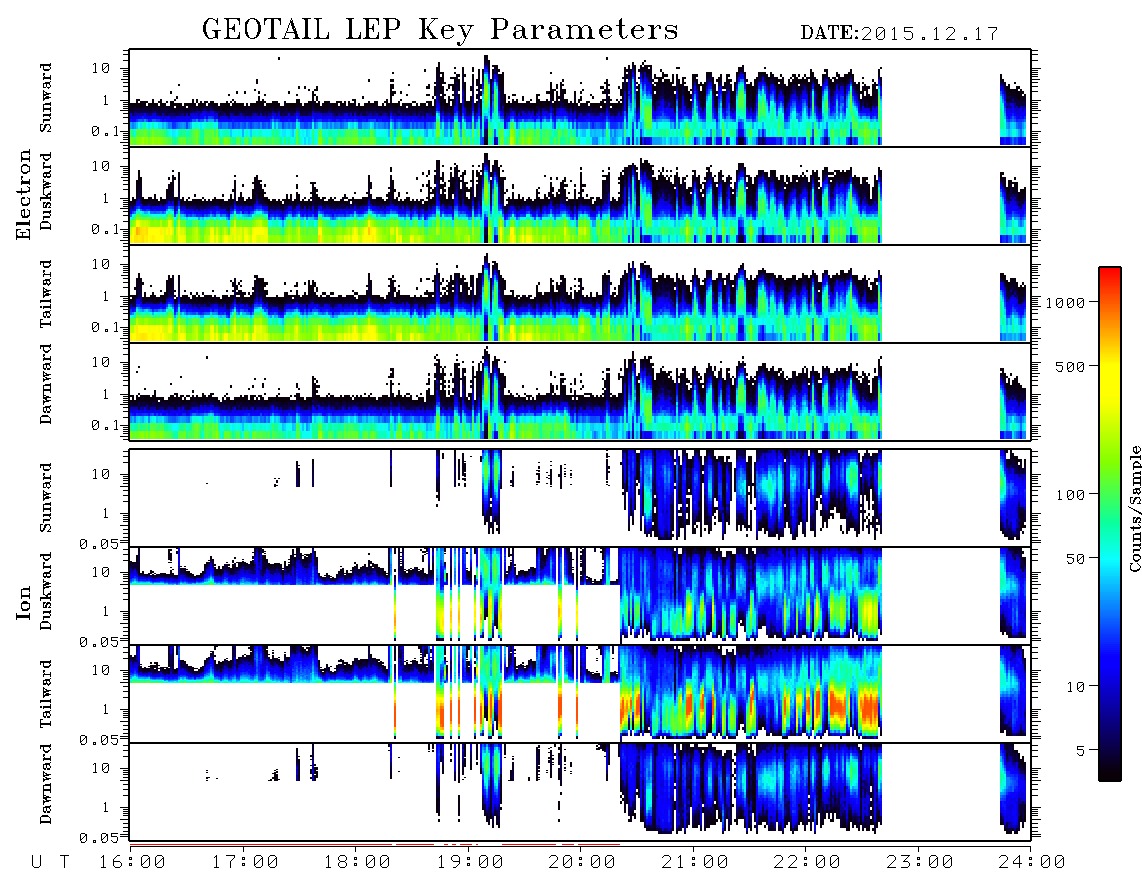
Task: Click the '17:00' UT time label
Action: click(245, 863)
